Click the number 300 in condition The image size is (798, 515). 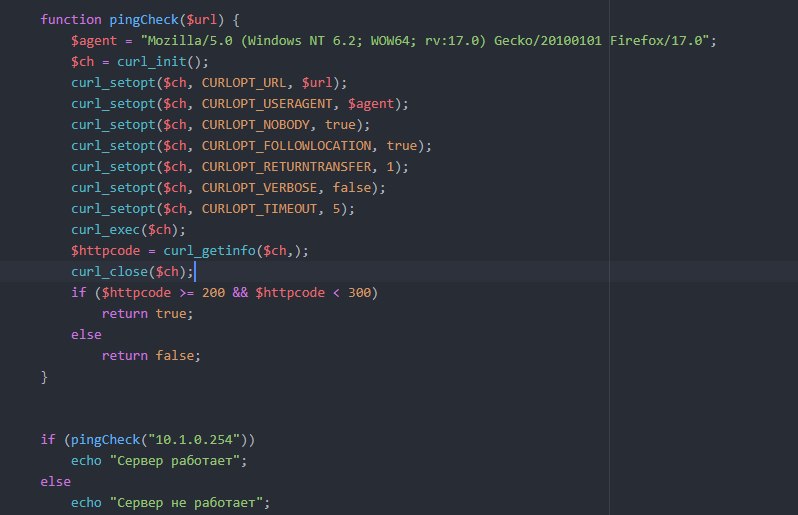(359, 293)
